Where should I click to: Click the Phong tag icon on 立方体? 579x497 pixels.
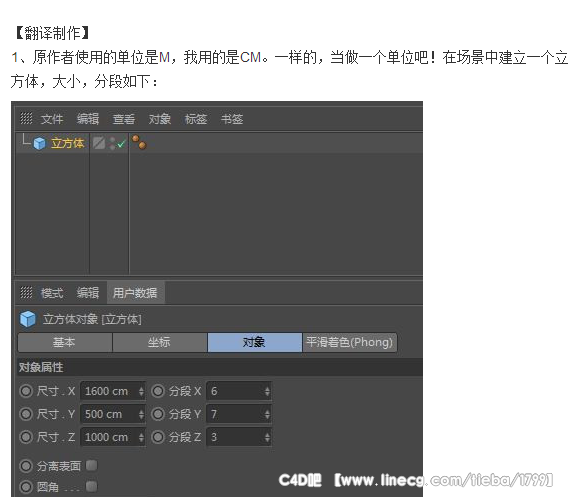(139, 142)
